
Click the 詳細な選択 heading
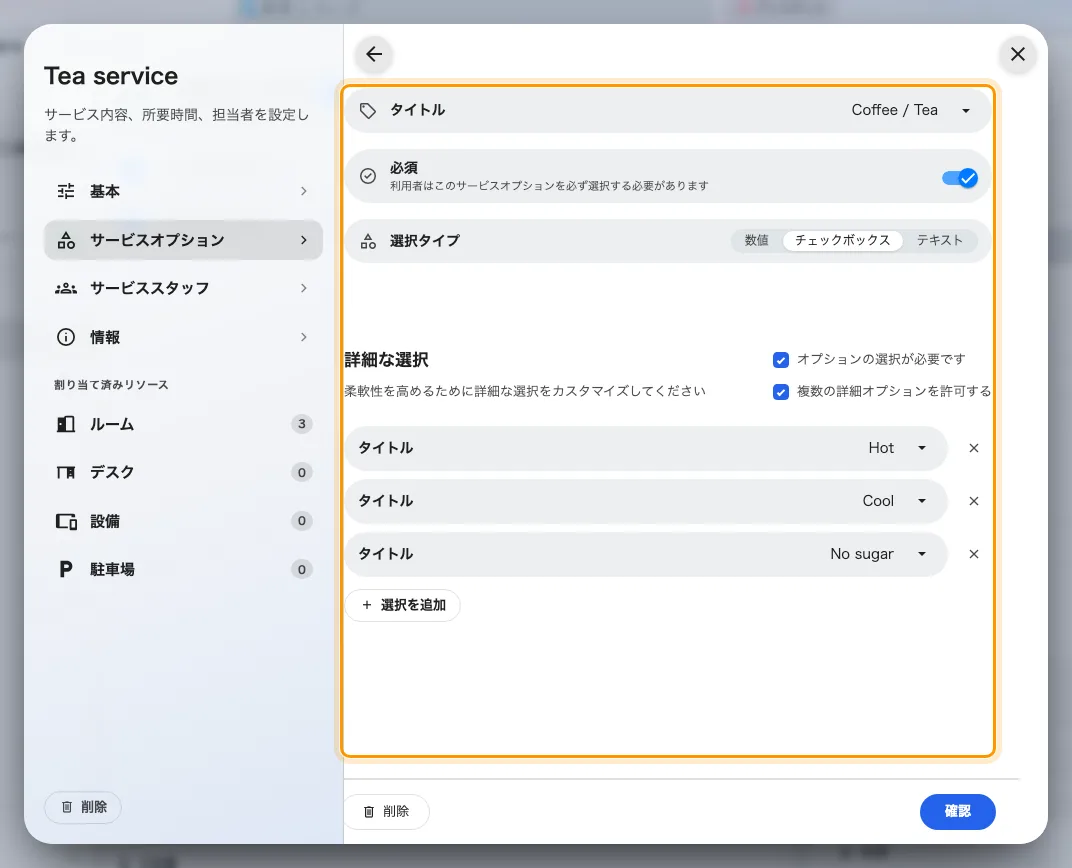[x=386, y=360]
